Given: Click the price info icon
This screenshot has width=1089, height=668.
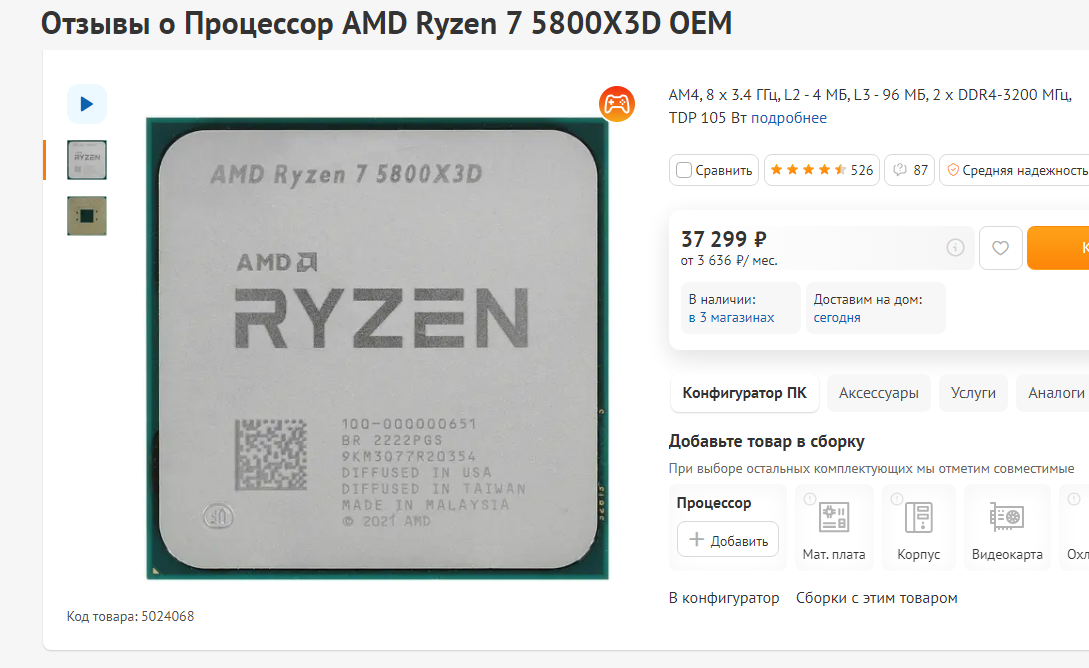Looking at the screenshot, I should 956,247.
